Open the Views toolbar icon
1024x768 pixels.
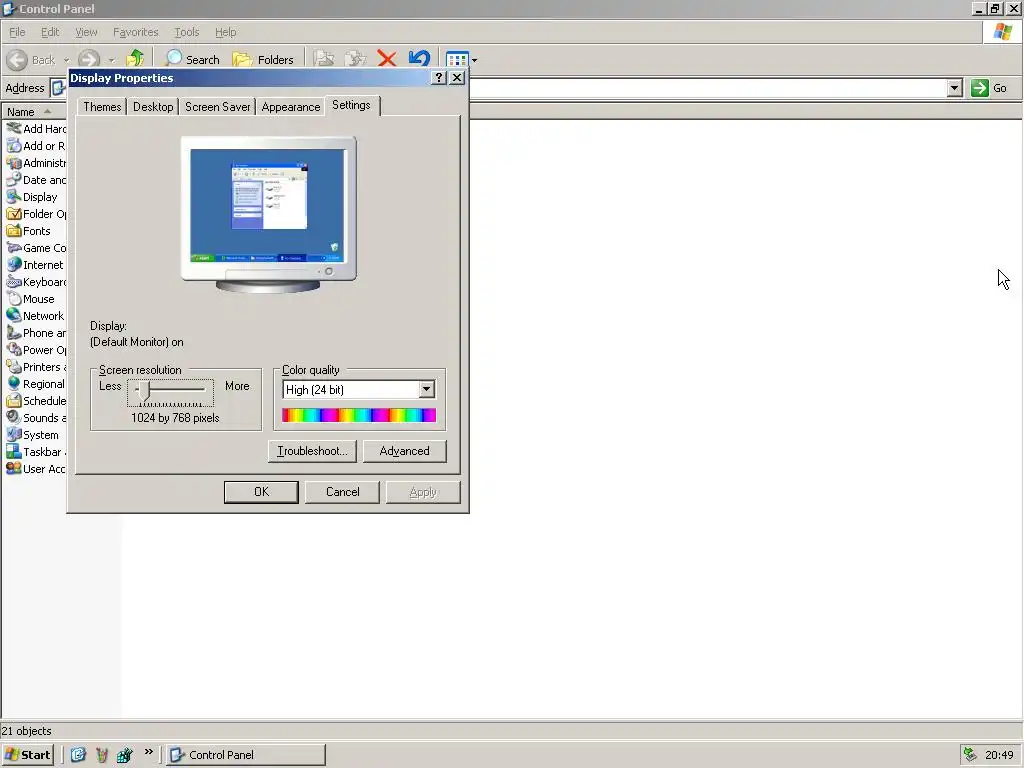(457, 60)
